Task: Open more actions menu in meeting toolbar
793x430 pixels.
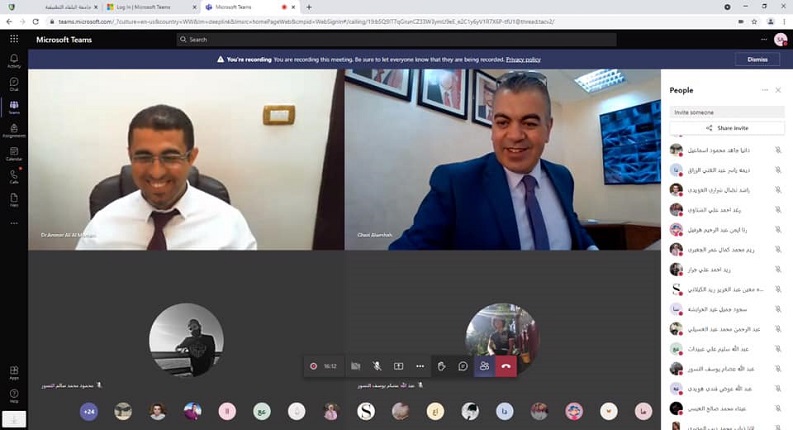Action: click(420, 366)
